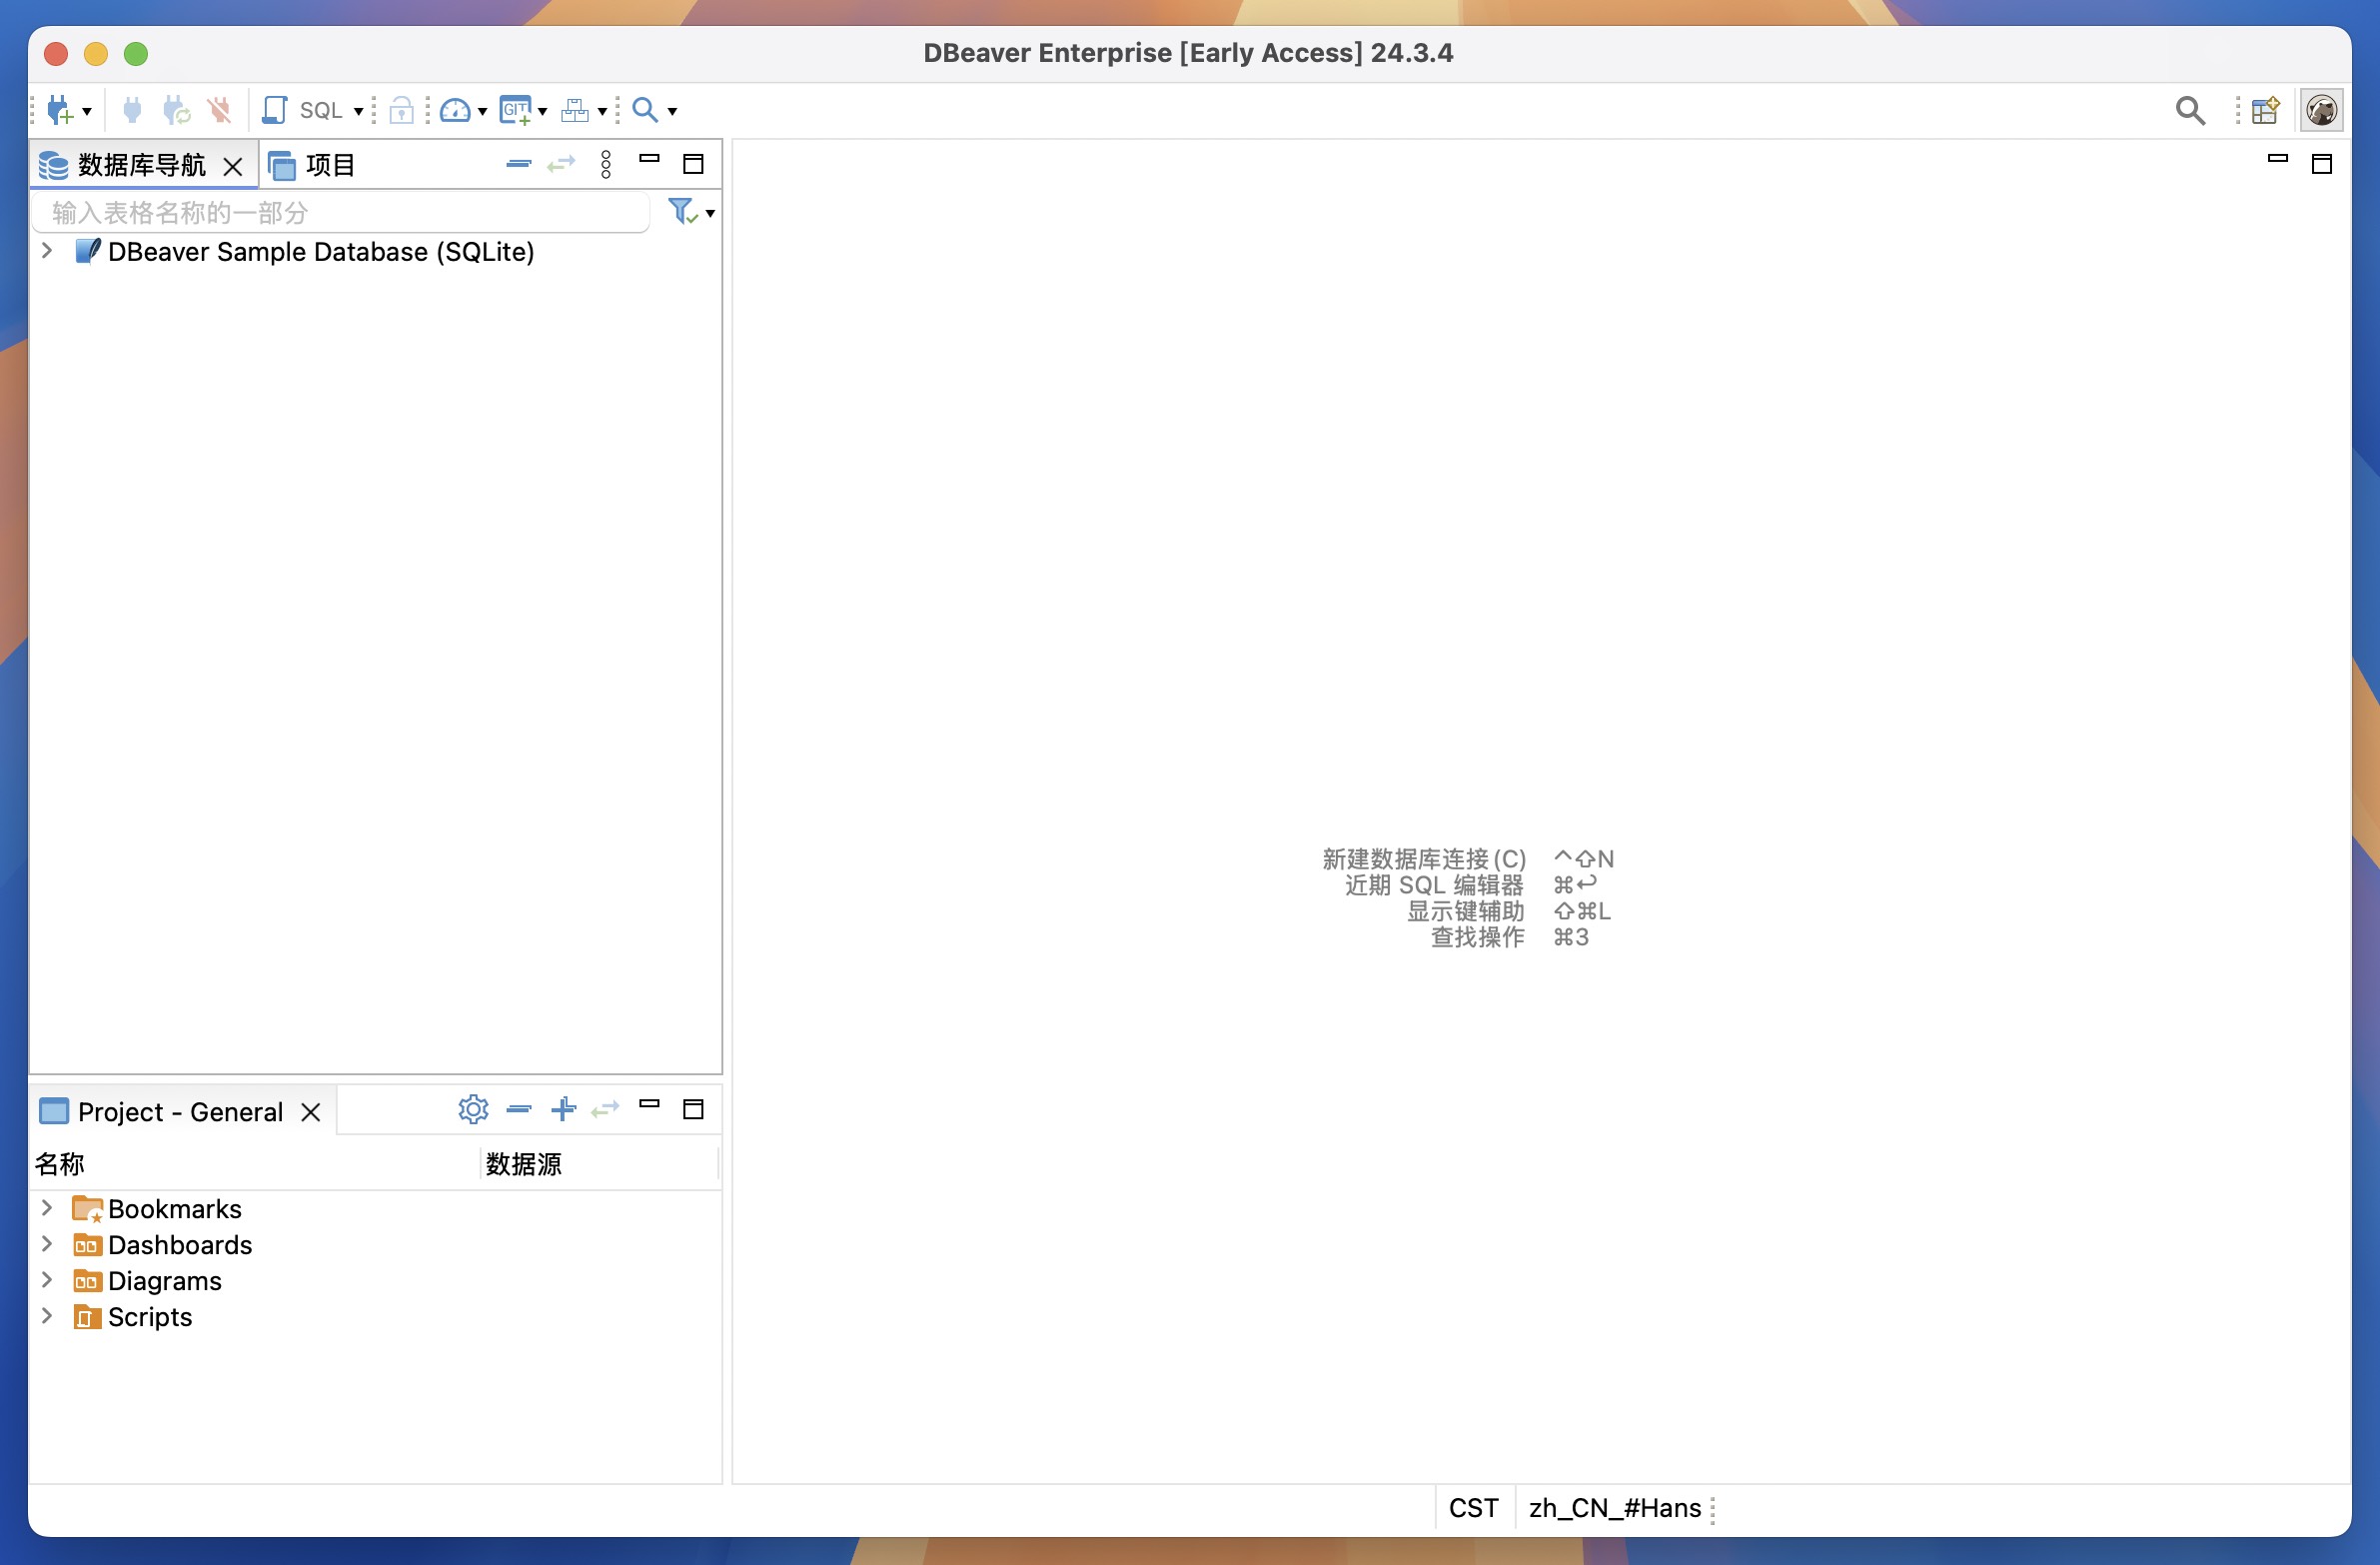The image size is (2380, 1565).
Task: Collapse all in Project panel
Action: (519, 1109)
